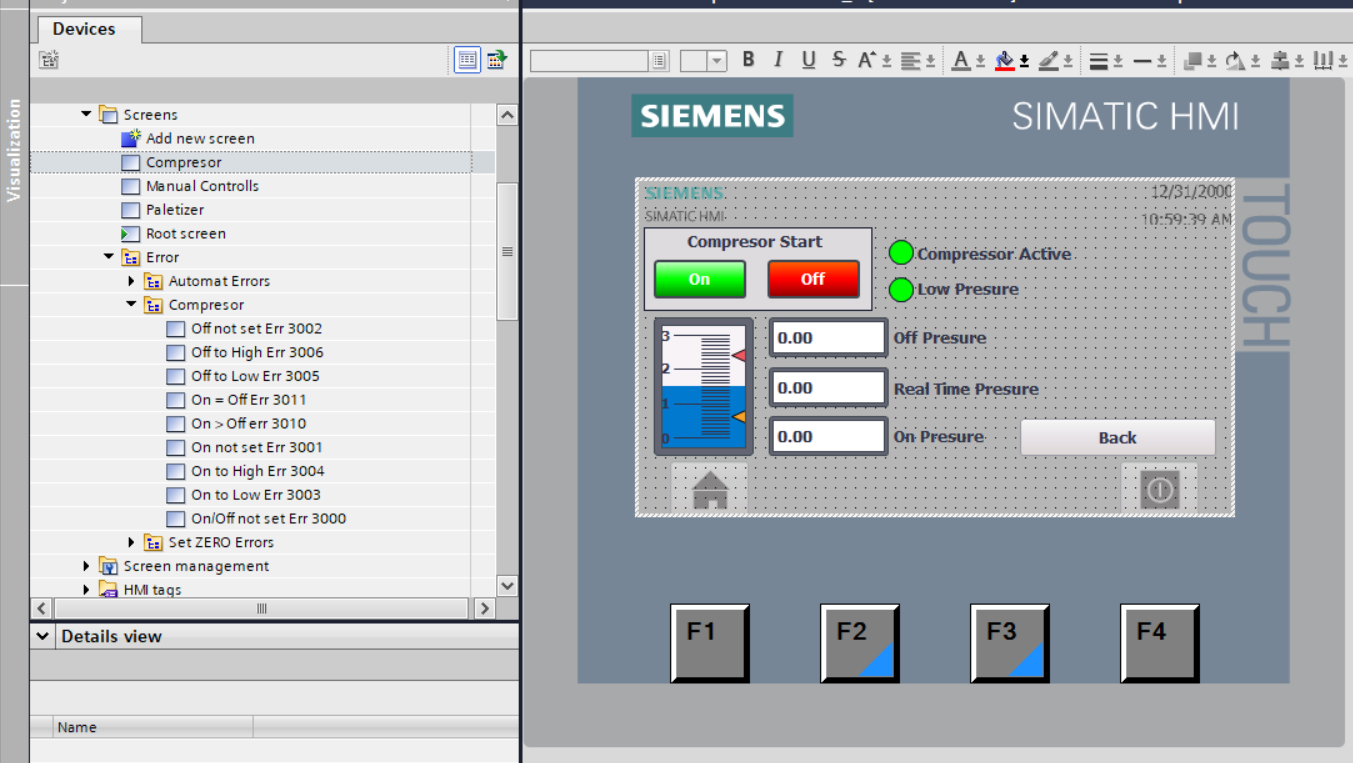Image resolution: width=1353 pixels, height=763 pixels.
Task: Click the F1 function key
Action: click(710, 643)
